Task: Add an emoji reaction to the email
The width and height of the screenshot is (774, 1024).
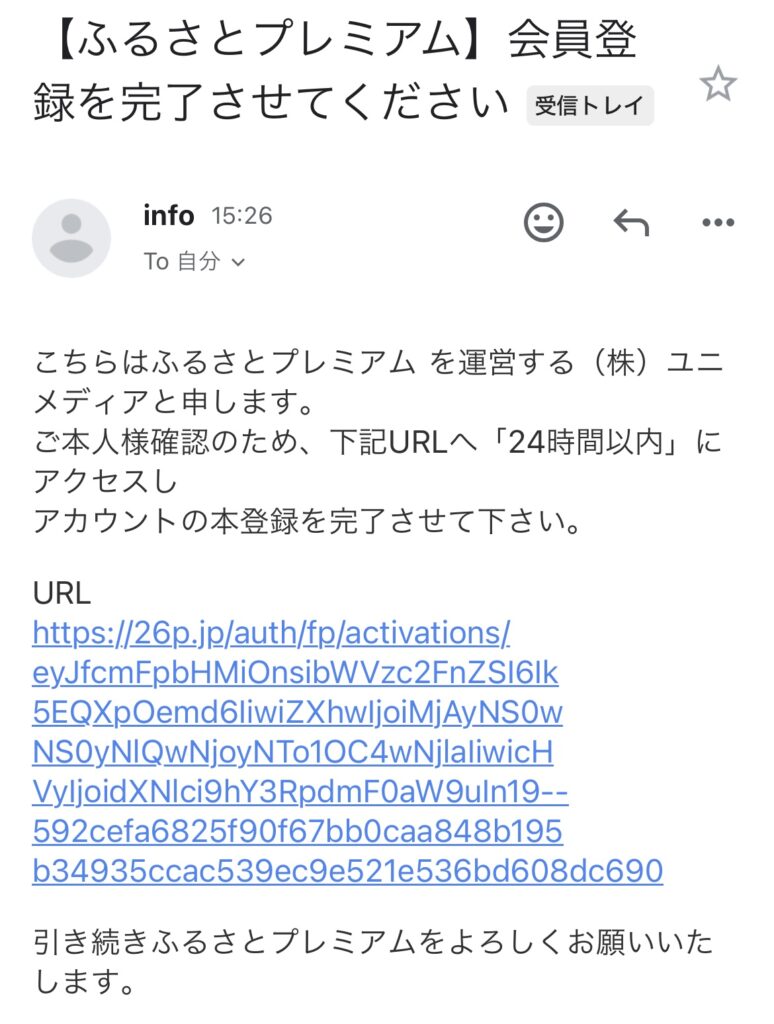Action: click(x=543, y=223)
